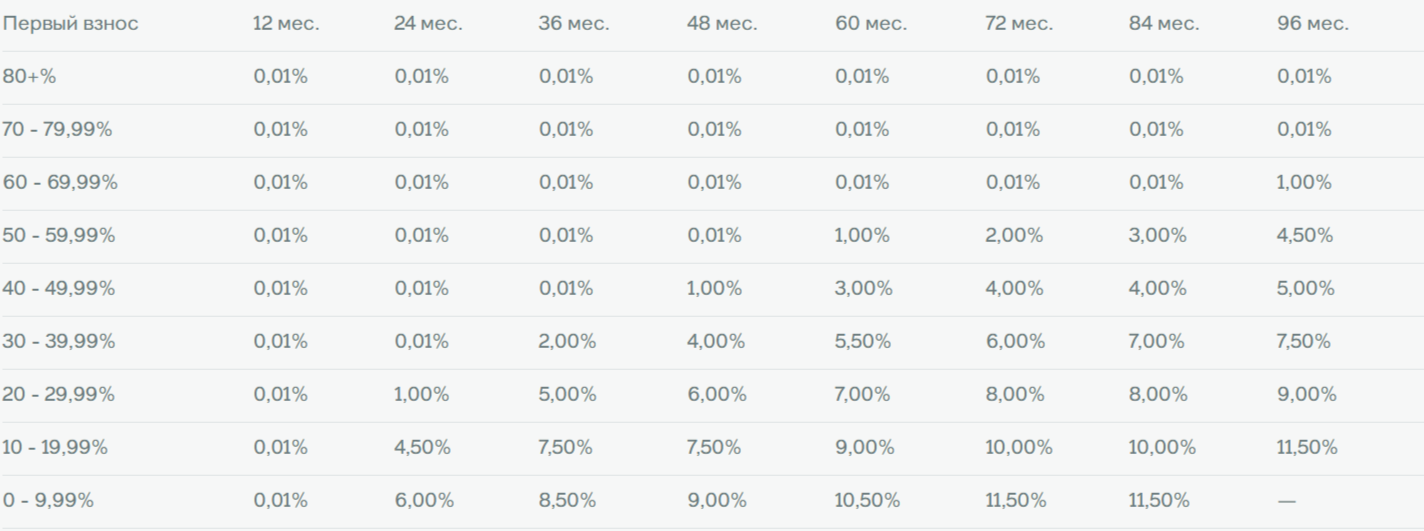The width and height of the screenshot is (1424, 531).
Task: Select the '30 - 39,99%' row label
Action: 58,341
